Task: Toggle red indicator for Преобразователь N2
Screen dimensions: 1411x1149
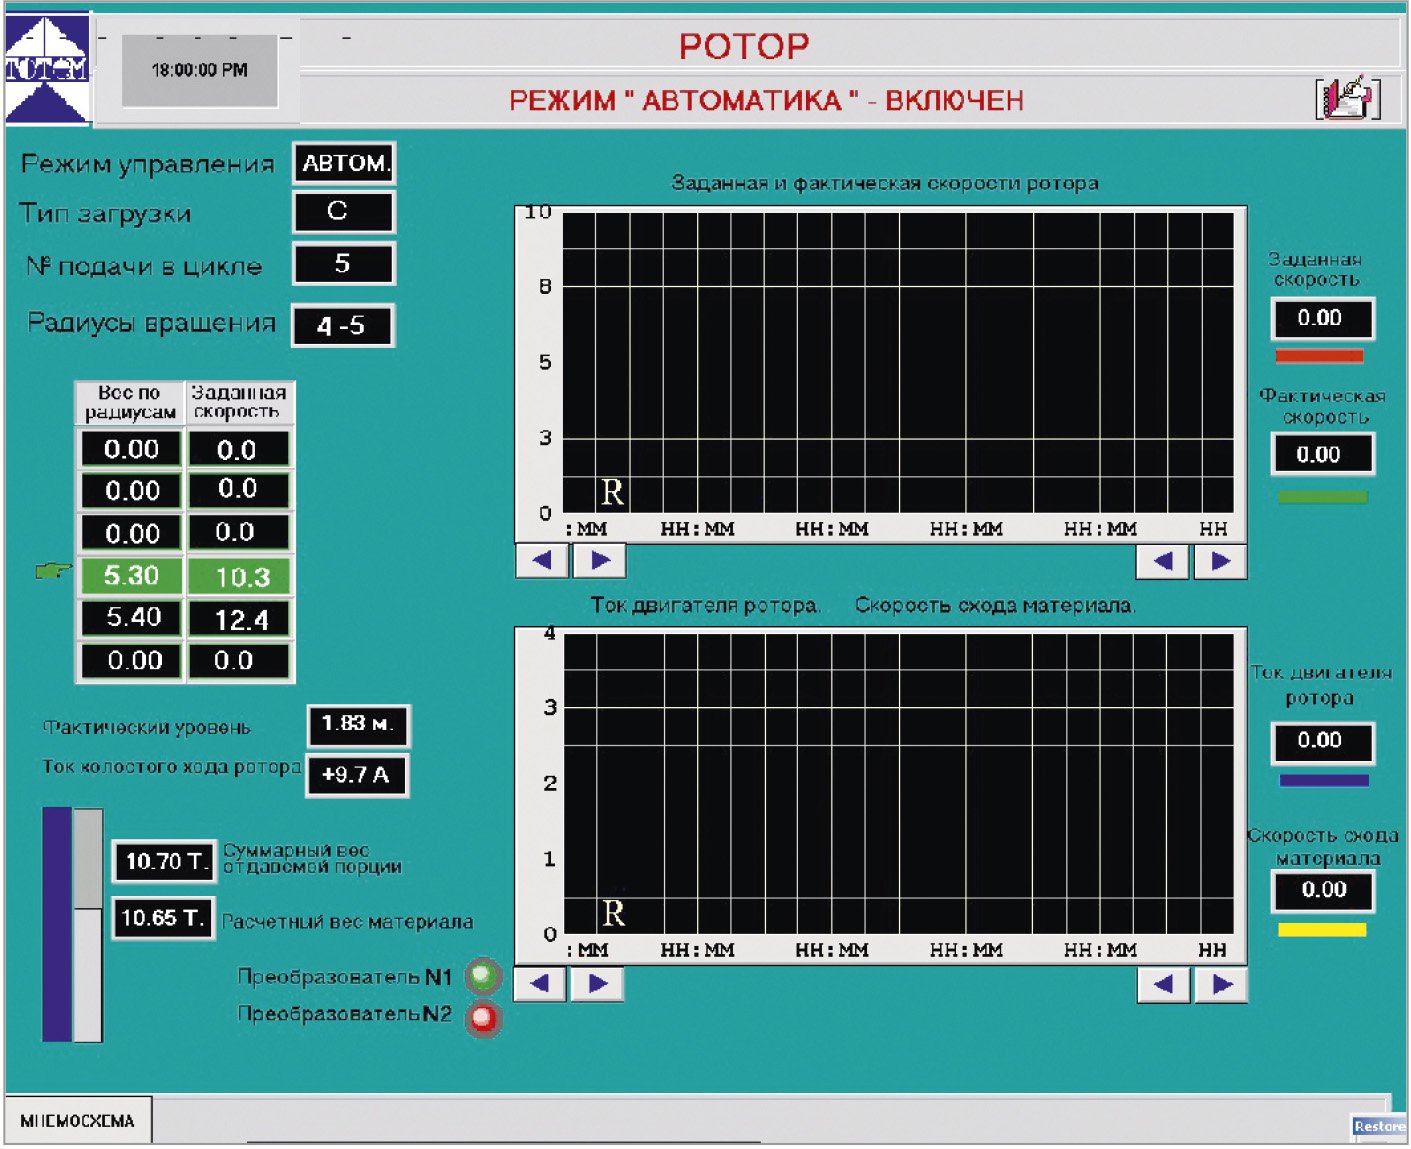Action: pyautogui.click(x=484, y=1019)
